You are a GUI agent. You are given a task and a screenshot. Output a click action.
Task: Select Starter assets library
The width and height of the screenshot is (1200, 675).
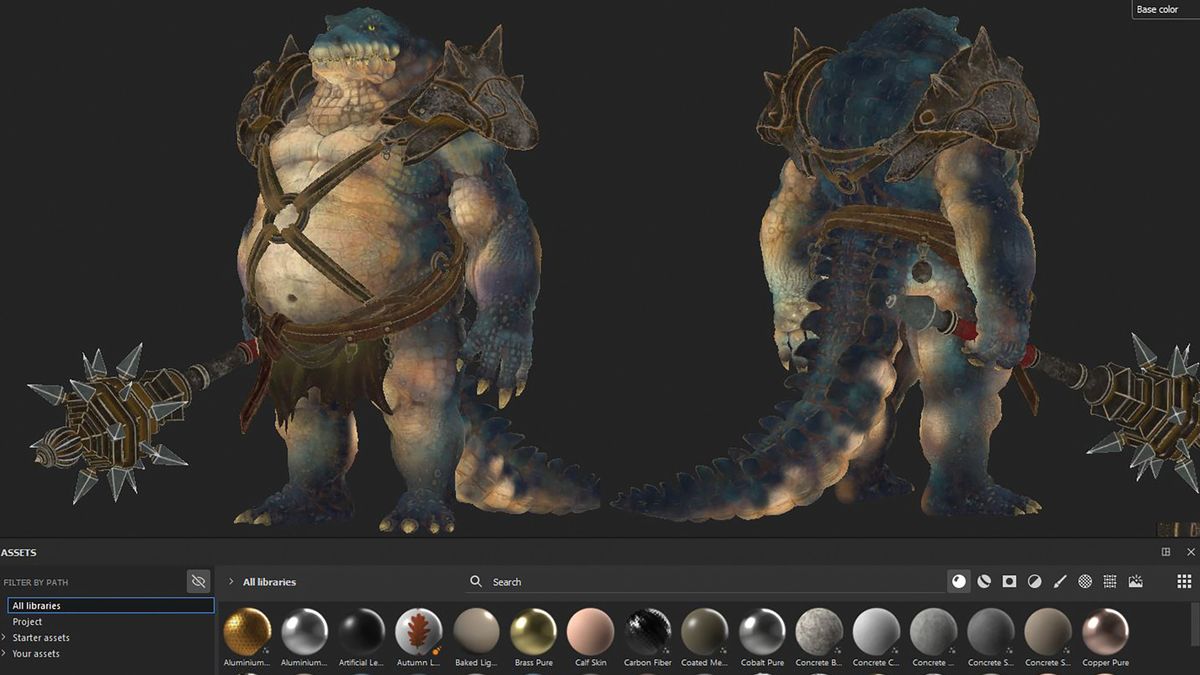tap(41, 637)
